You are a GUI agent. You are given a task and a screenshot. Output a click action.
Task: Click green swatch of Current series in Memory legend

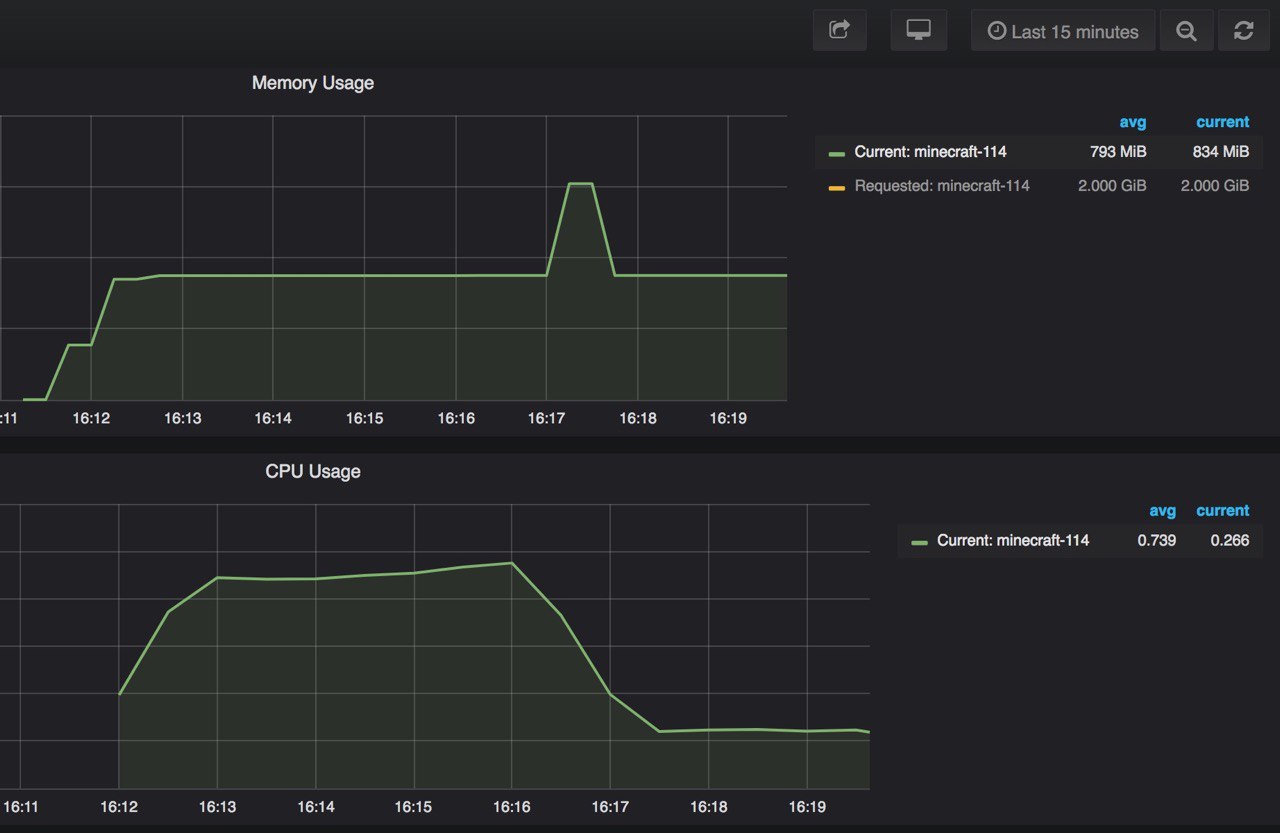(x=837, y=153)
